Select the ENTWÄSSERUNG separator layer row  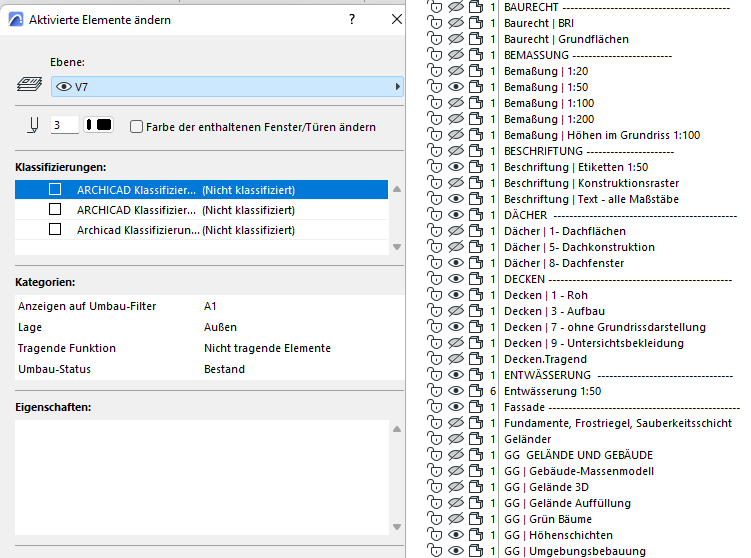pos(618,375)
